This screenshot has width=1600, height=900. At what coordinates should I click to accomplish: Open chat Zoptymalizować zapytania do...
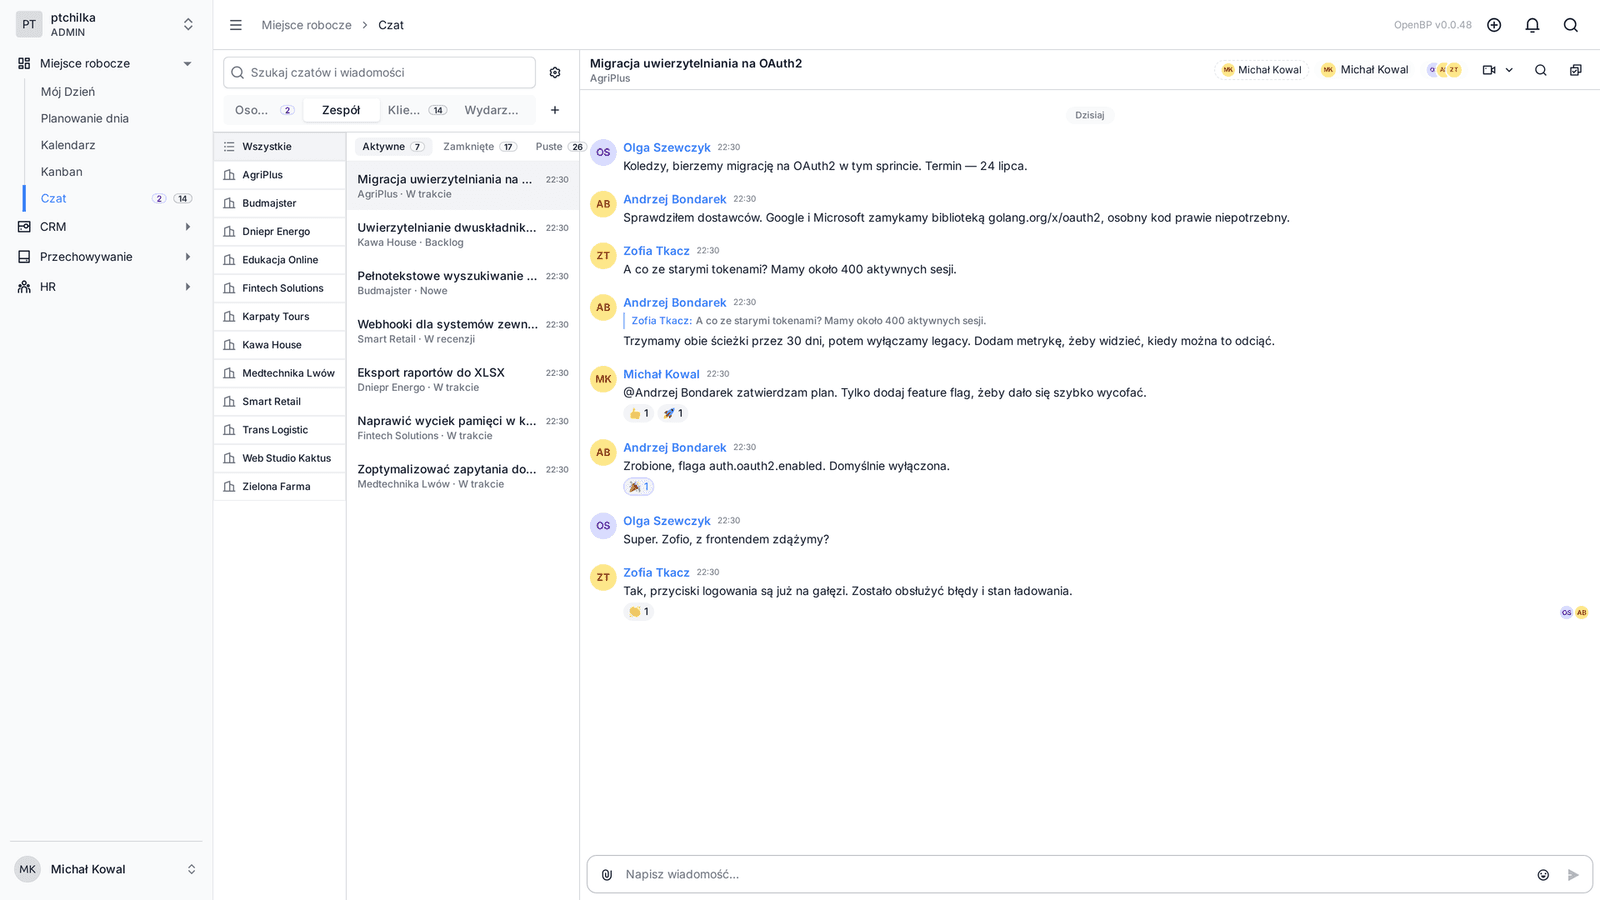click(463, 476)
